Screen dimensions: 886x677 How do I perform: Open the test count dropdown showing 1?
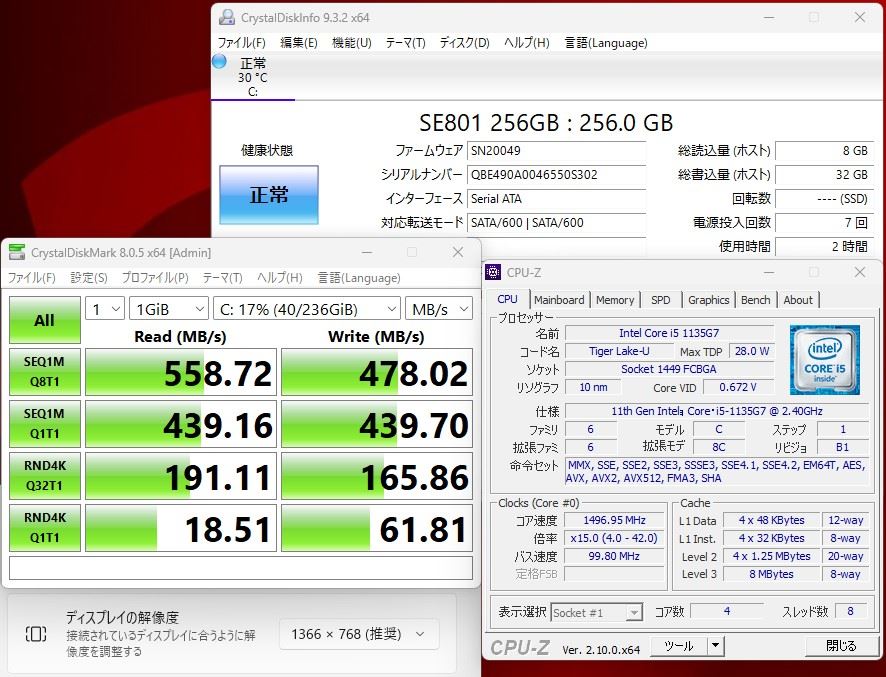105,309
